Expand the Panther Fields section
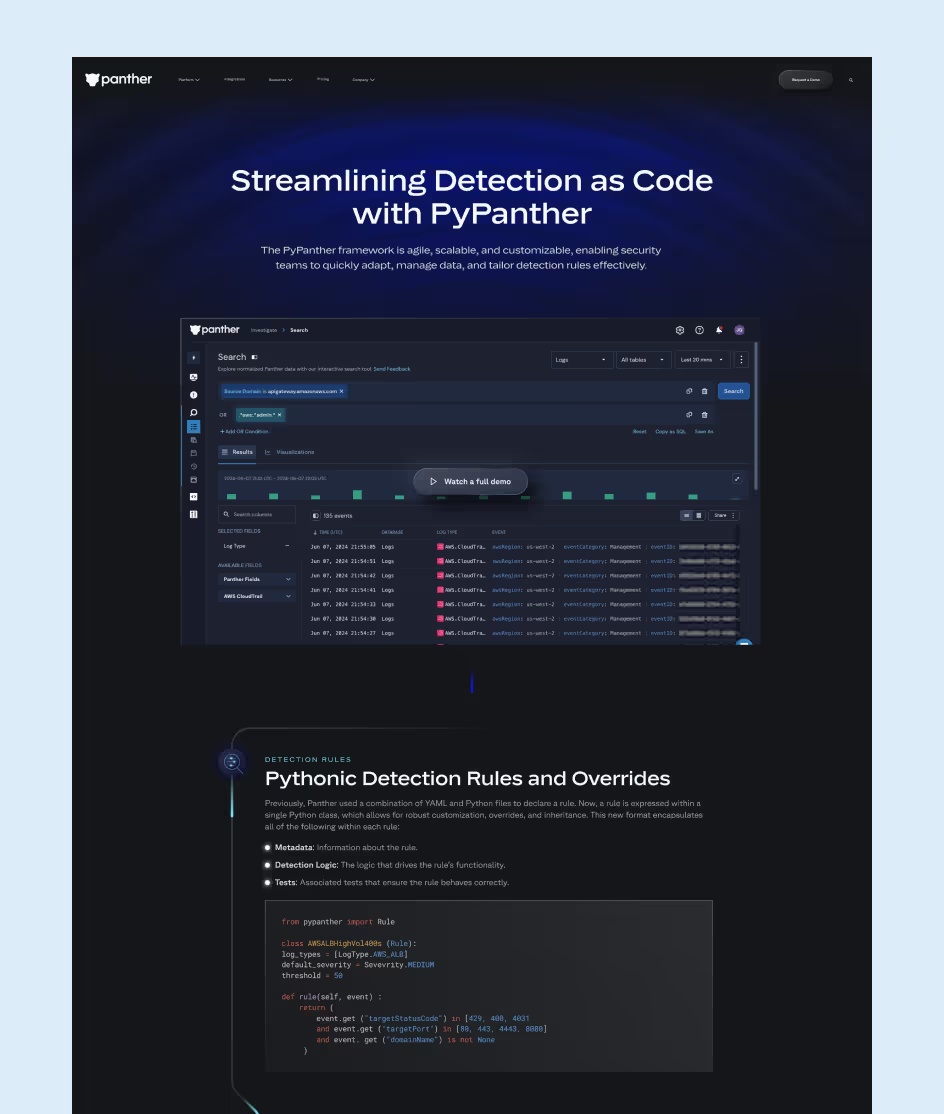The width and height of the screenshot is (944, 1114). 256,579
